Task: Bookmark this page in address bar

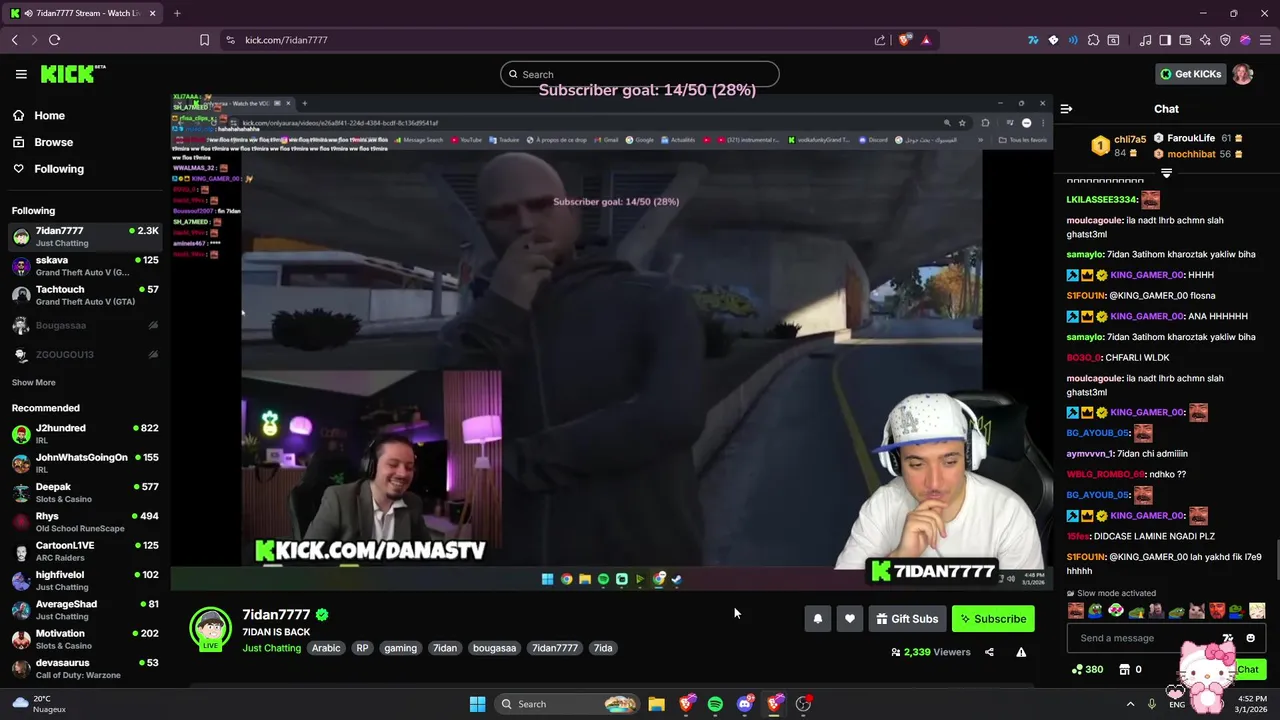Action: click(x=204, y=40)
